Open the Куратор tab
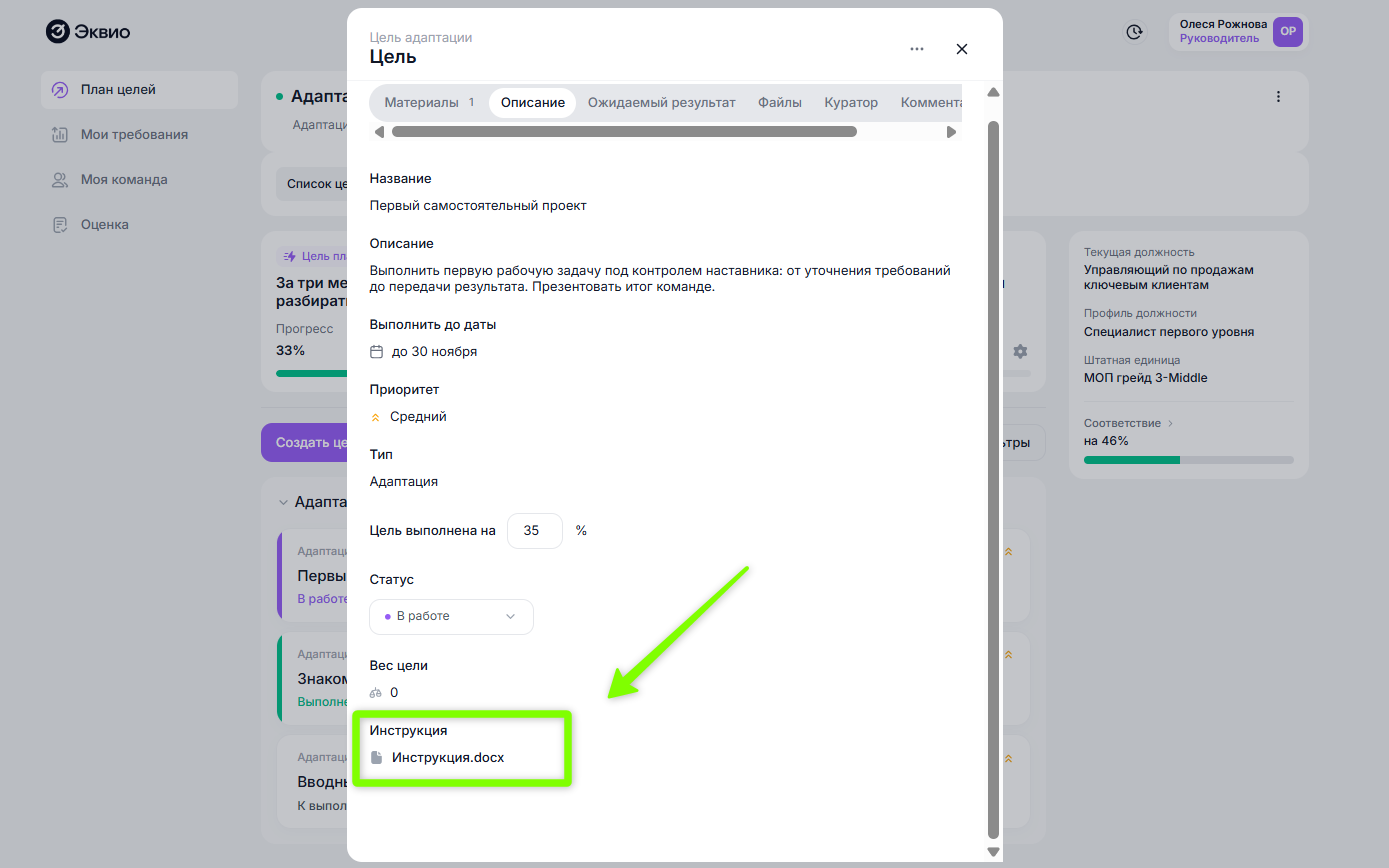1389x868 pixels. point(851,103)
